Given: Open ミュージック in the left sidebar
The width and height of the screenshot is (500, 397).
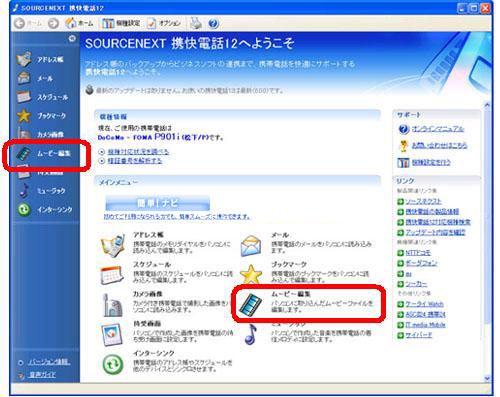Looking at the screenshot, I should pyautogui.click(x=42, y=191).
